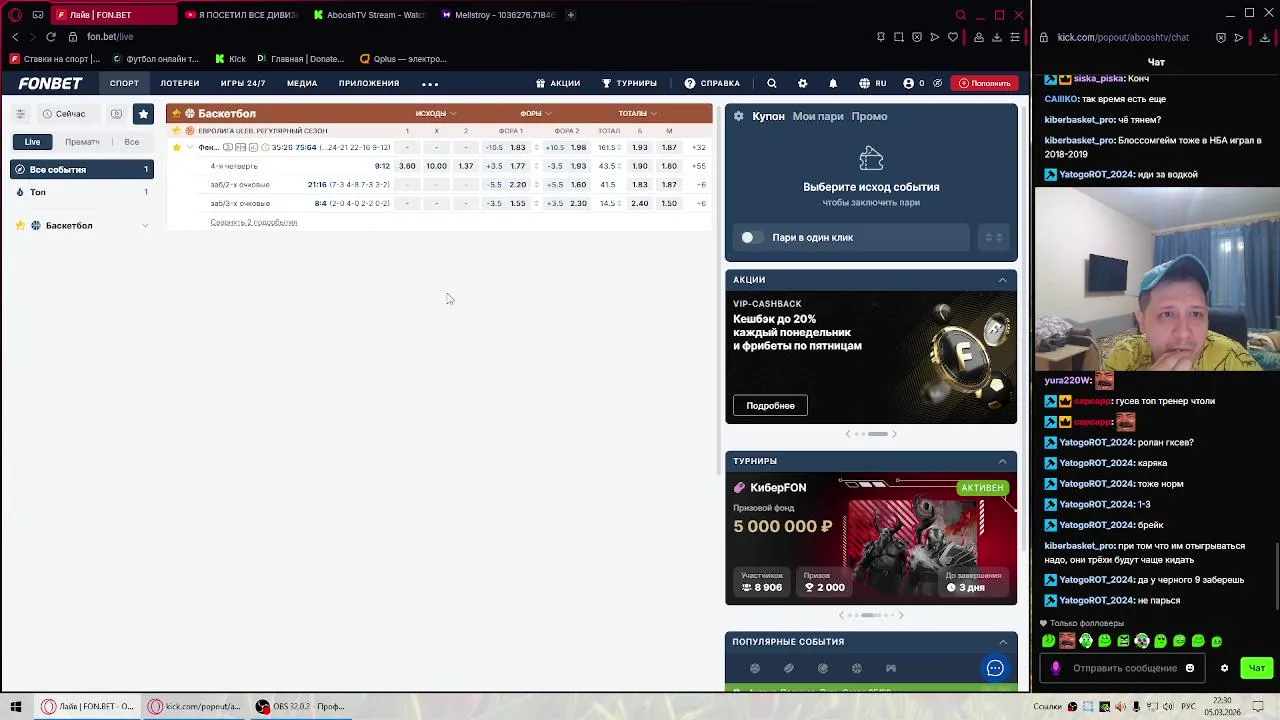The height and width of the screenshot is (720, 1280).
Task: Collapse the Фен... match row chevron
Action: click(x=190, y=148)
